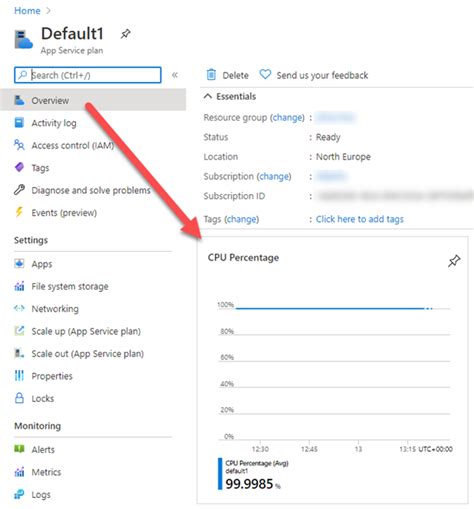Open Access control (IAM)
This screenshot has width=474, height=509.
[73, 145]
